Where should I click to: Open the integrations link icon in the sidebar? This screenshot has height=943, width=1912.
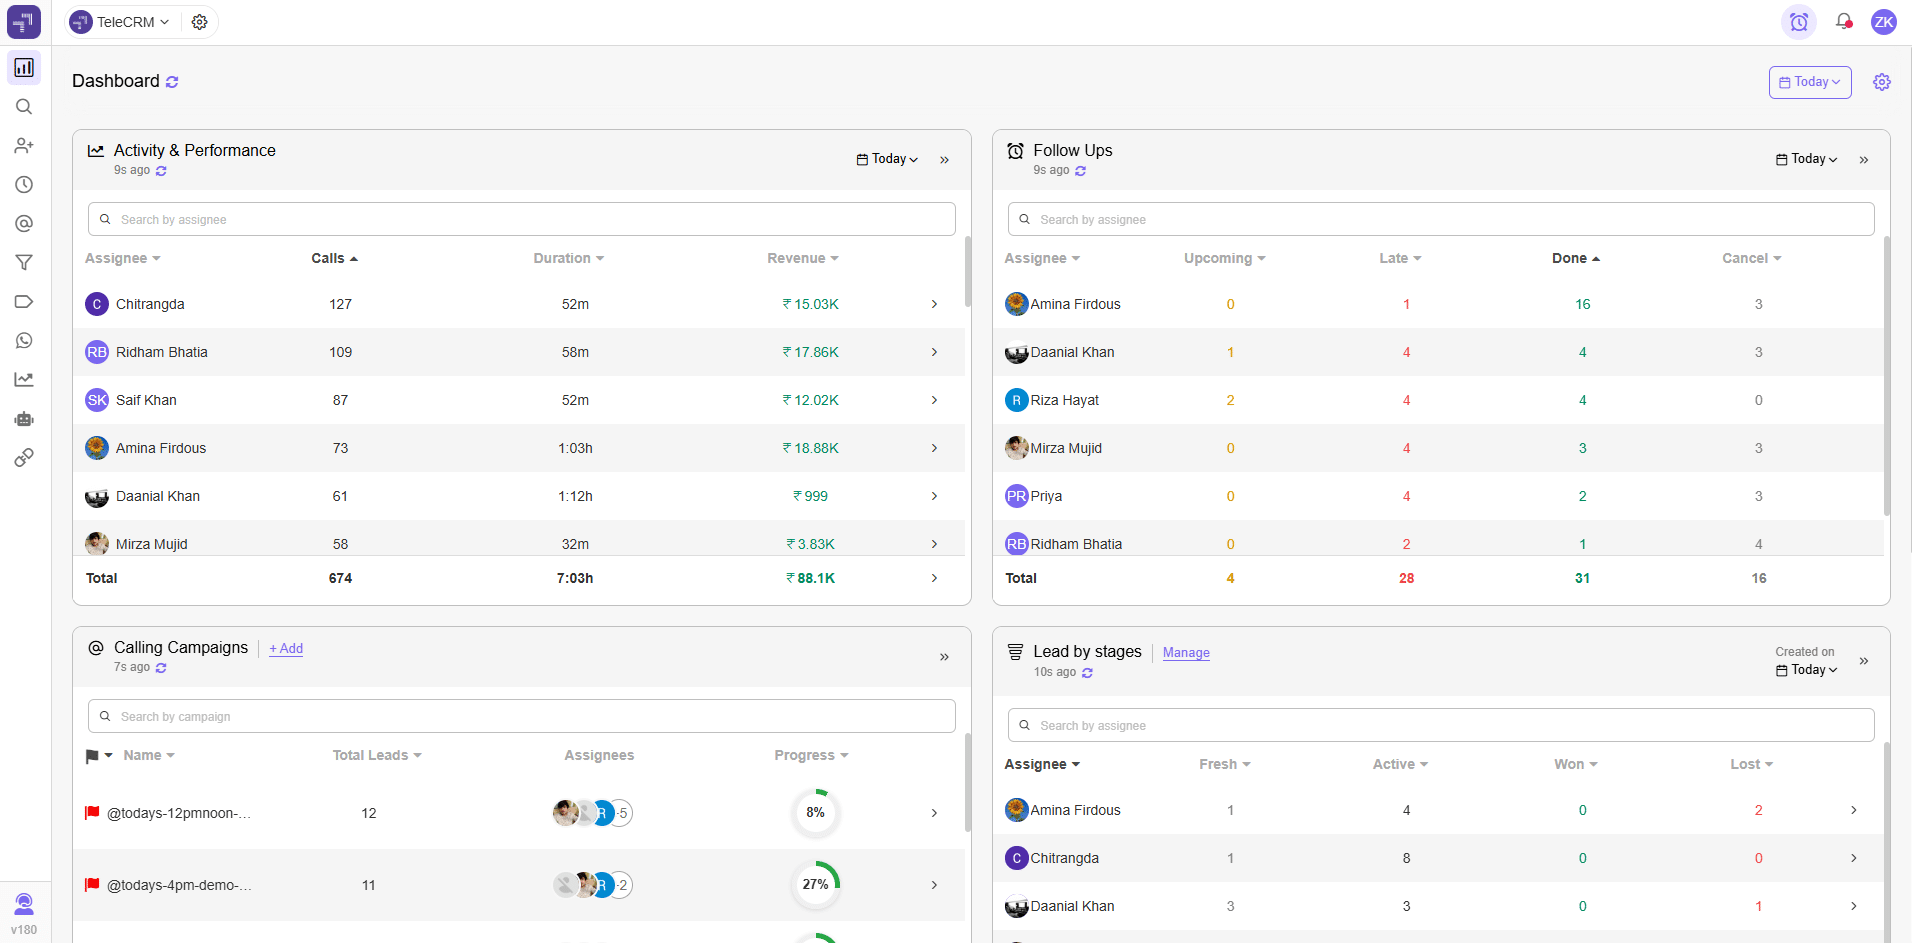24,457
